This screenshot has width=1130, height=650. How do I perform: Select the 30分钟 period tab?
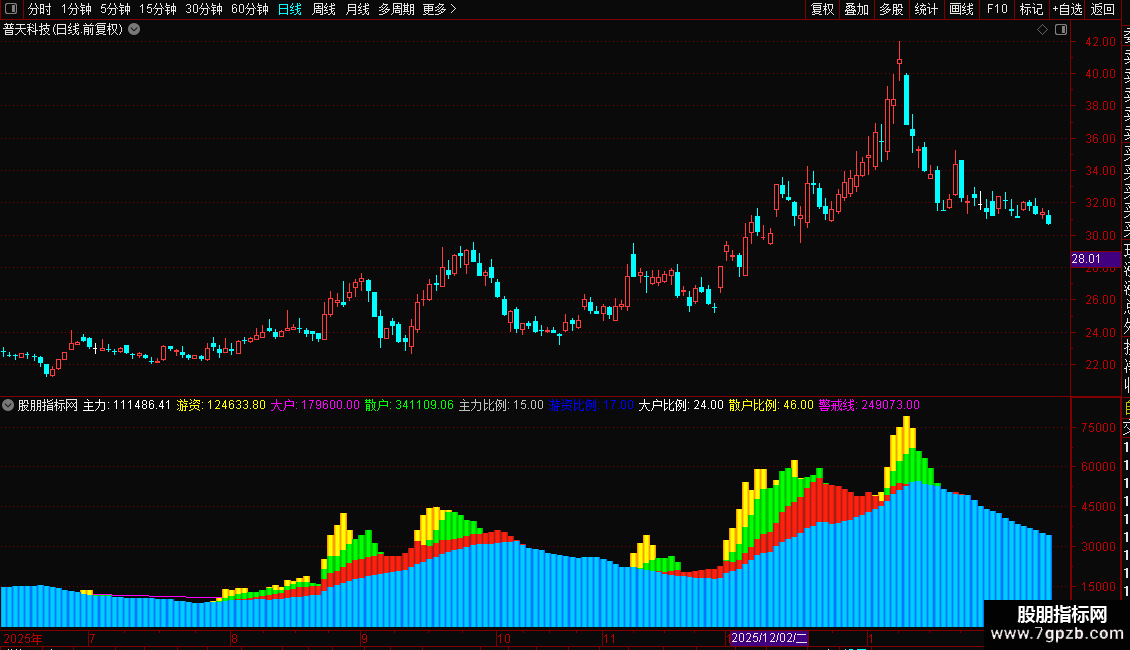(x=204, y=9)
